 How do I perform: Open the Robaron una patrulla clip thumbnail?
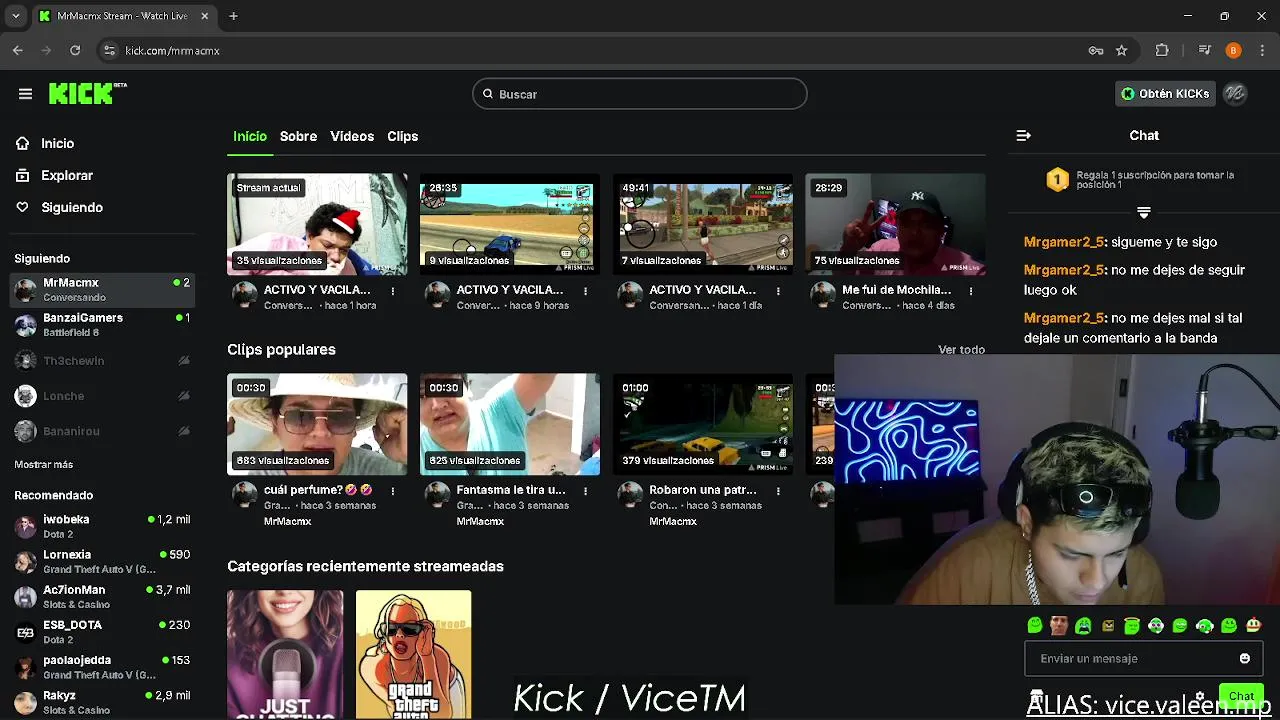(703, 424)
